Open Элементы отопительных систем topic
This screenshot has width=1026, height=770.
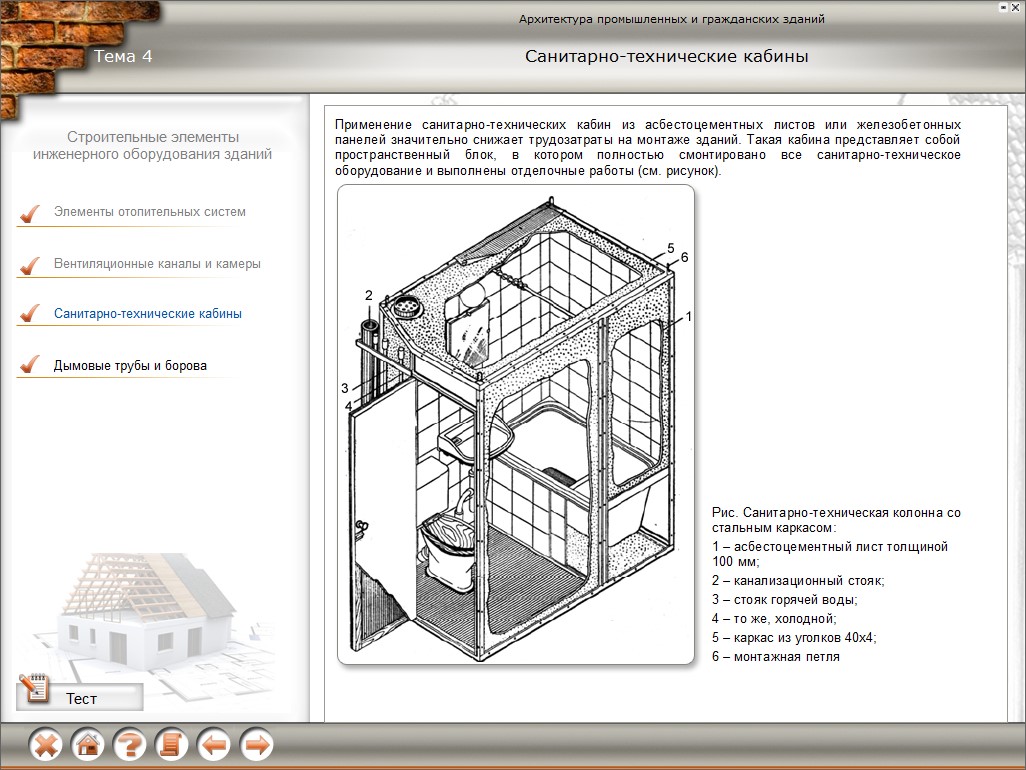[149, 212]
